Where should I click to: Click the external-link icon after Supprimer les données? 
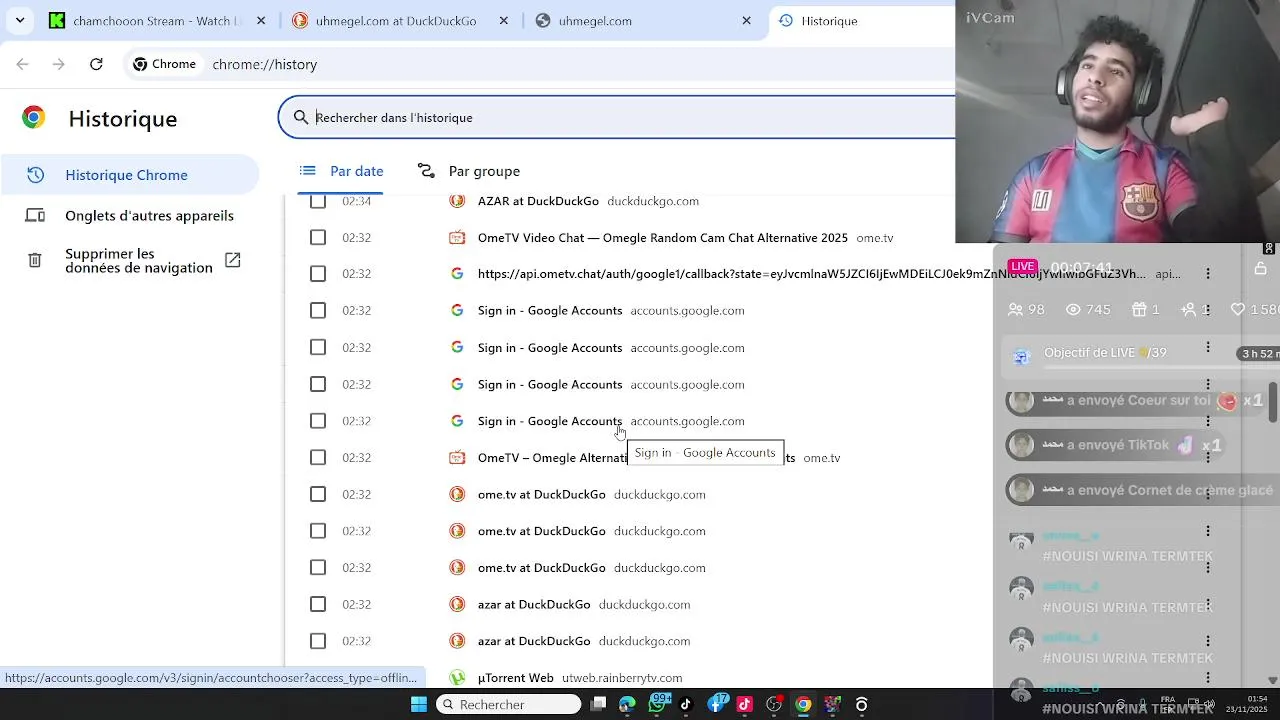[232, 260]
